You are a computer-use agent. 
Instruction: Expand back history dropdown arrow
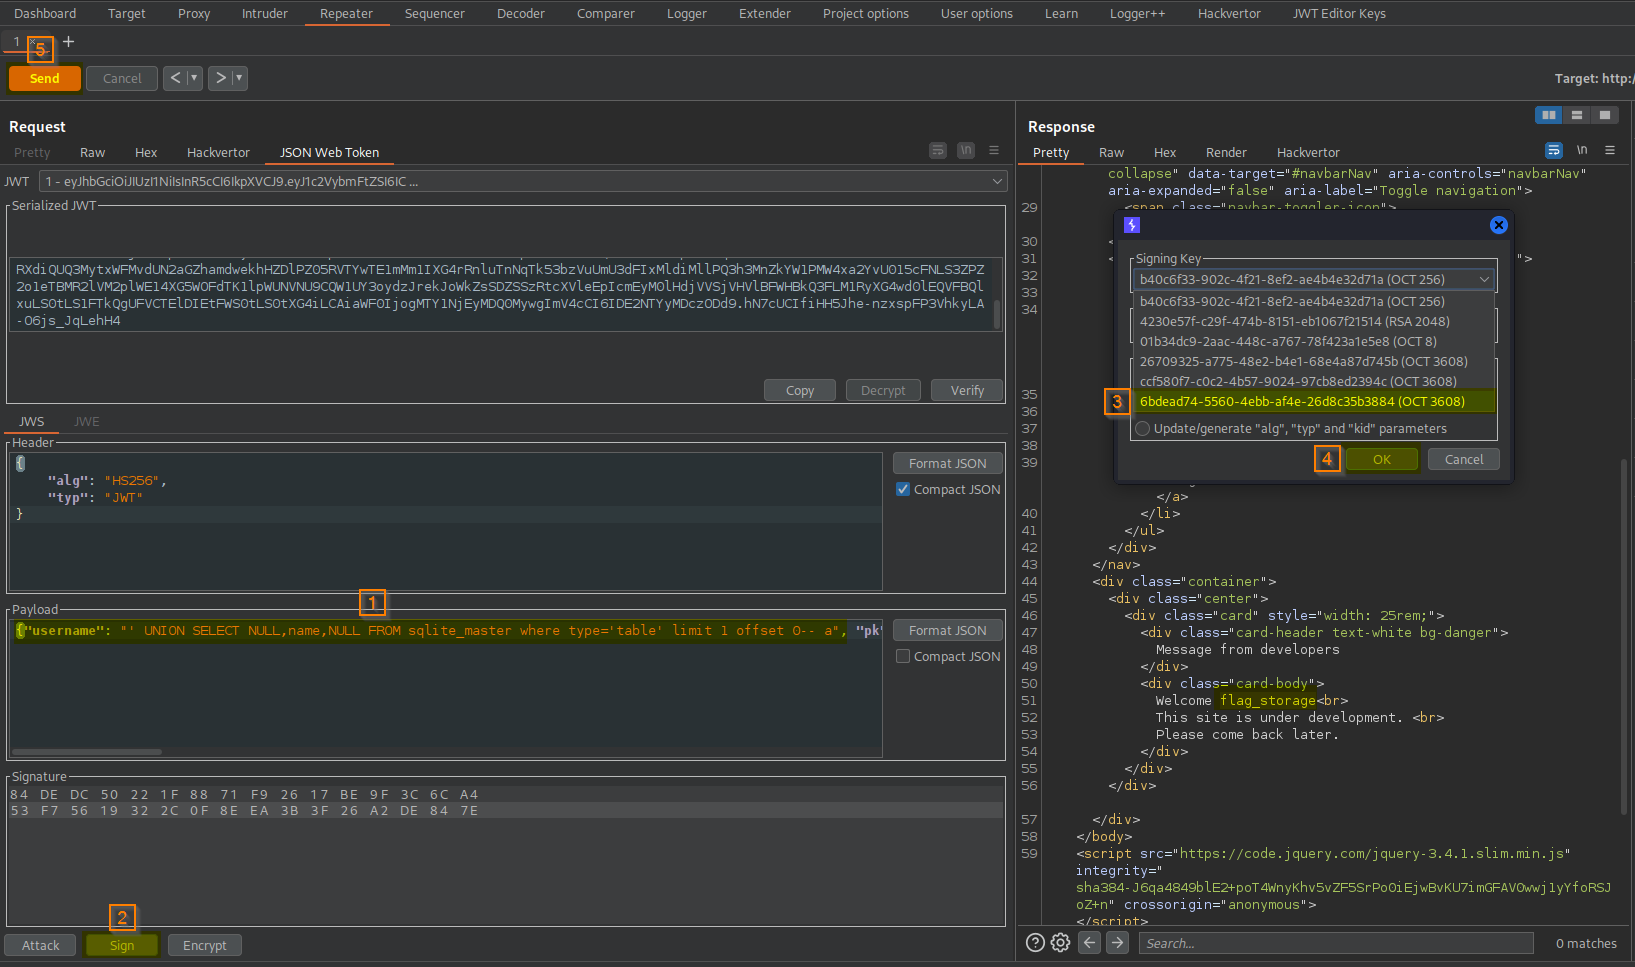click(194, 78)
